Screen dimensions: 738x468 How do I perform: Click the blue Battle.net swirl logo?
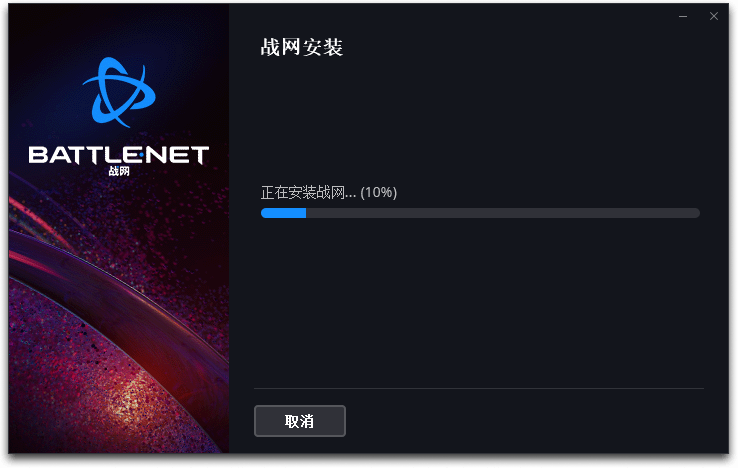(x=119, y=92)
